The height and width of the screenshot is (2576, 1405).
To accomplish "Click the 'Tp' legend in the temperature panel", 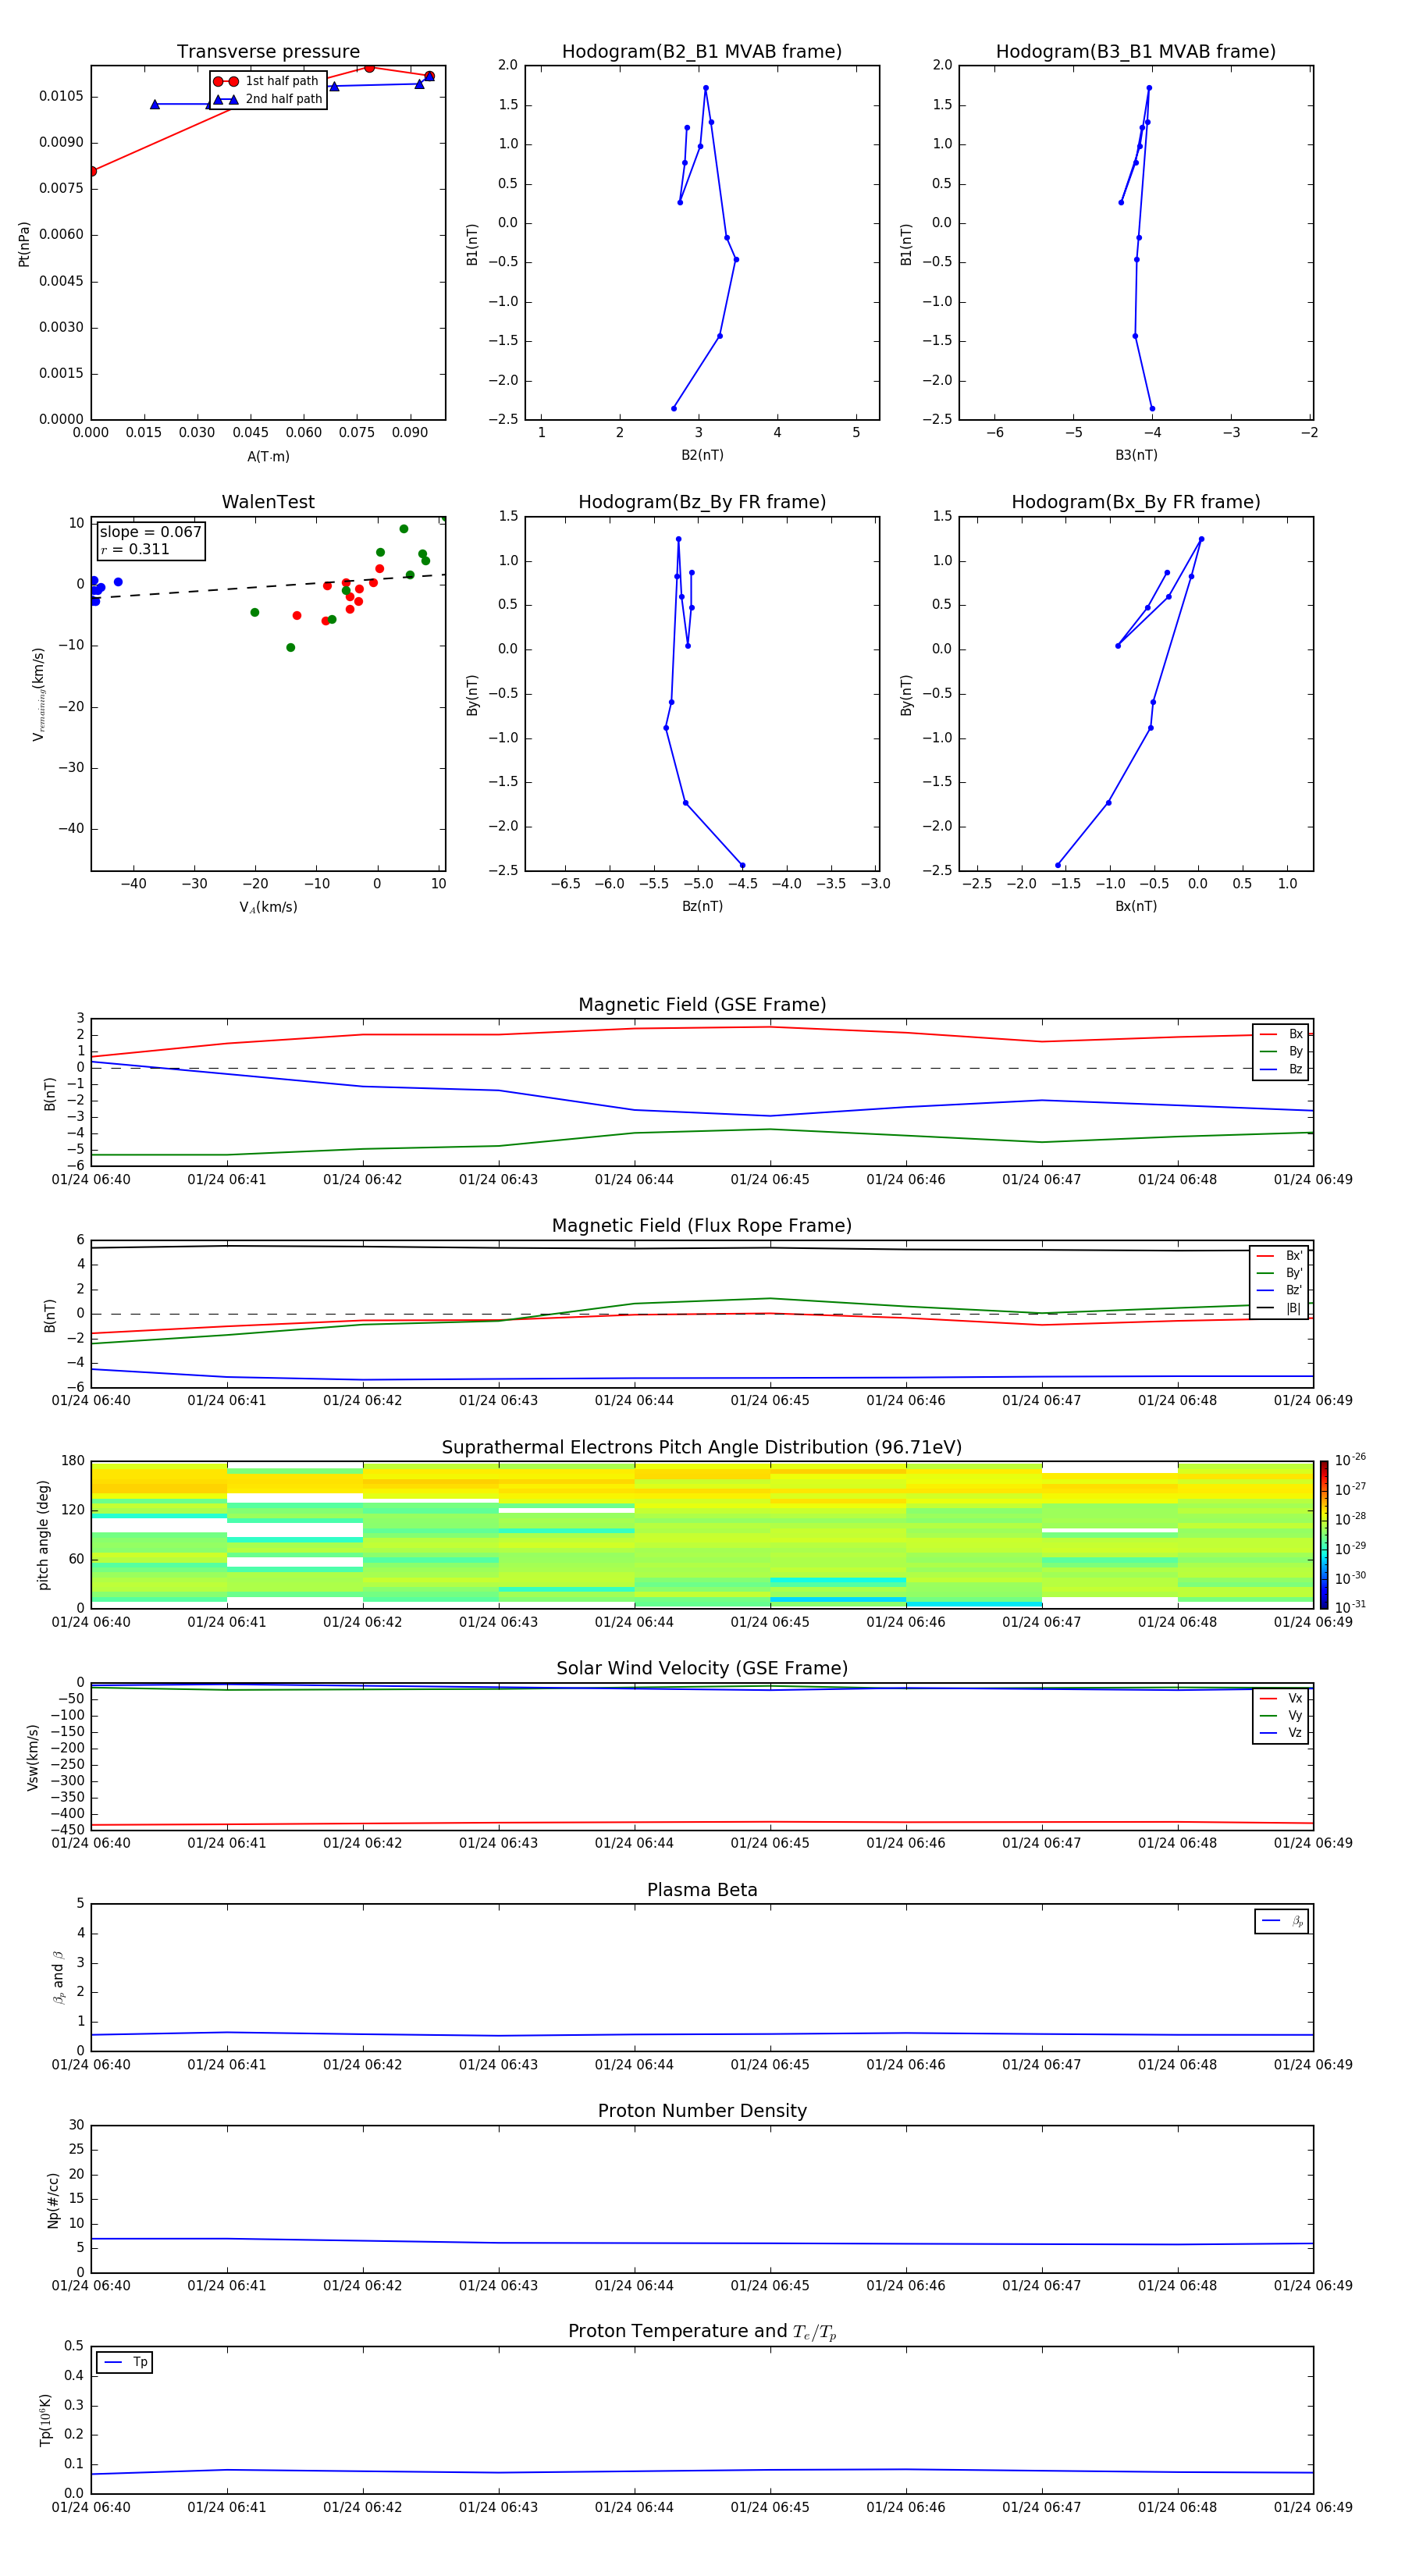I will point(125,2362).
